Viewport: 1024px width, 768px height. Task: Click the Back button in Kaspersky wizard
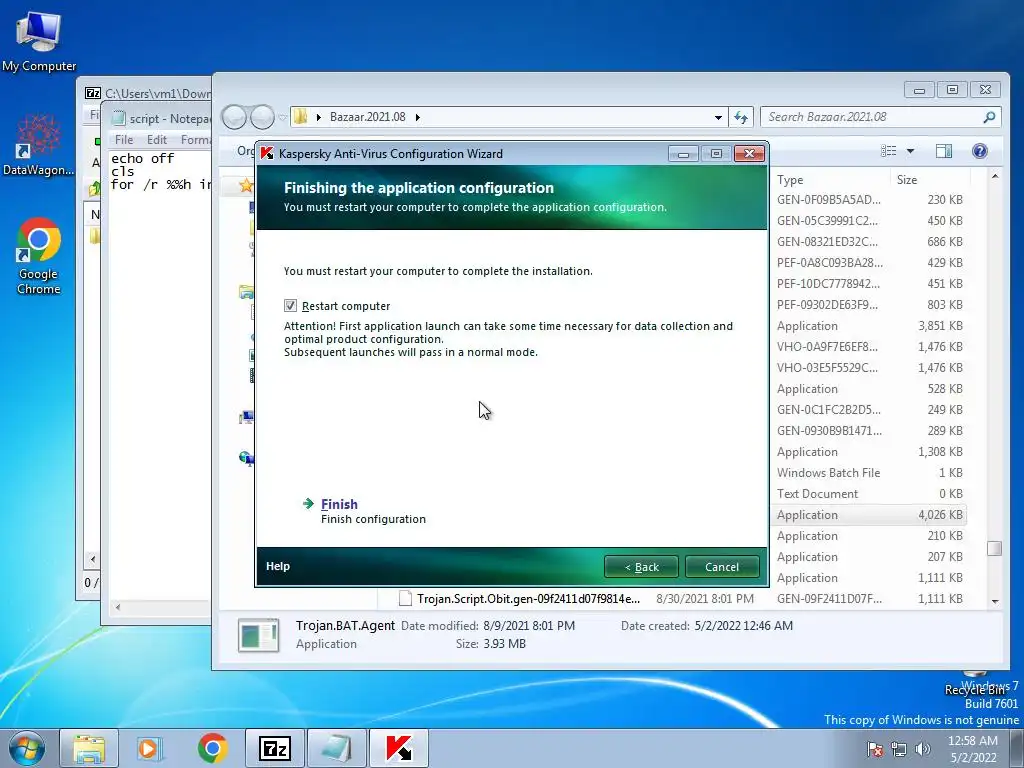coord(641,567)
